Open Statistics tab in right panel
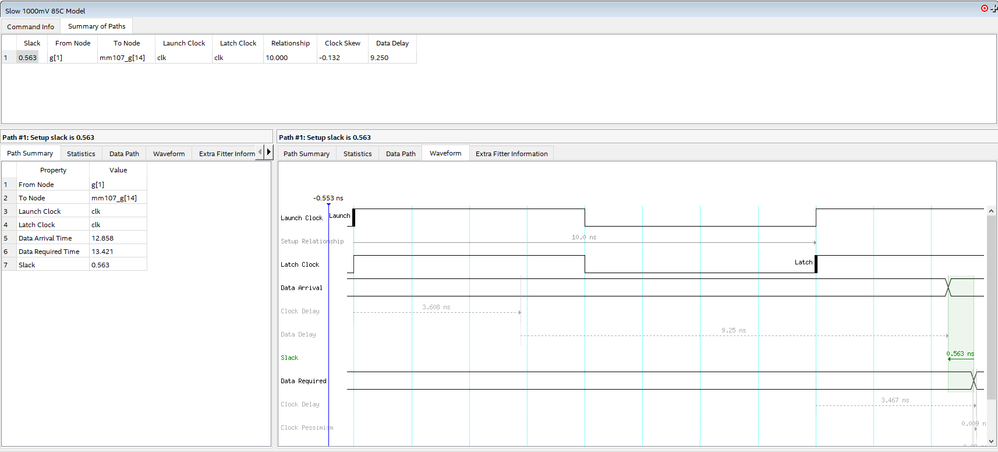The image size is (998, 452). [358, 154]
